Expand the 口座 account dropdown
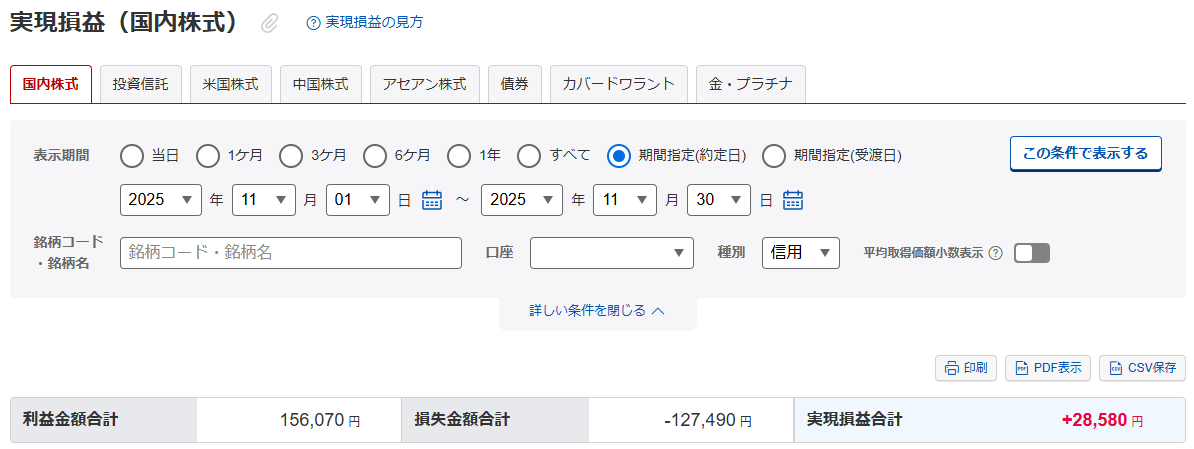The height and width of the screenshot is (449, 1194). coord(611,253)
